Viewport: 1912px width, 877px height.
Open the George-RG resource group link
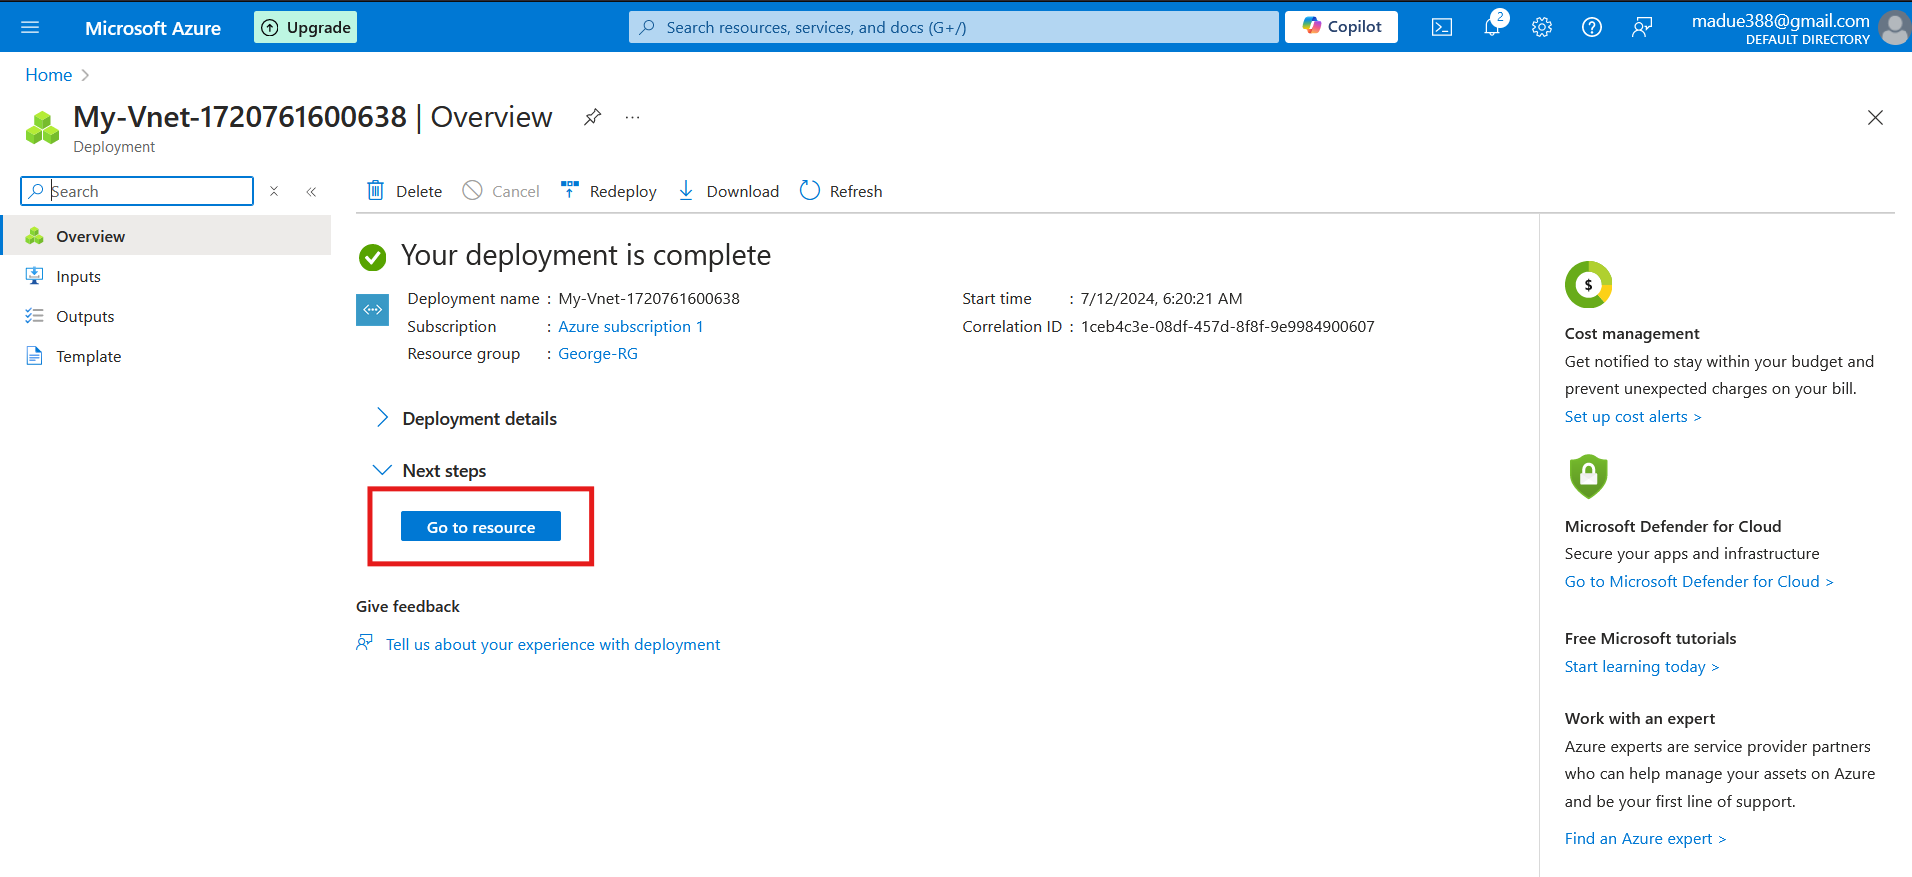point(598,354)
